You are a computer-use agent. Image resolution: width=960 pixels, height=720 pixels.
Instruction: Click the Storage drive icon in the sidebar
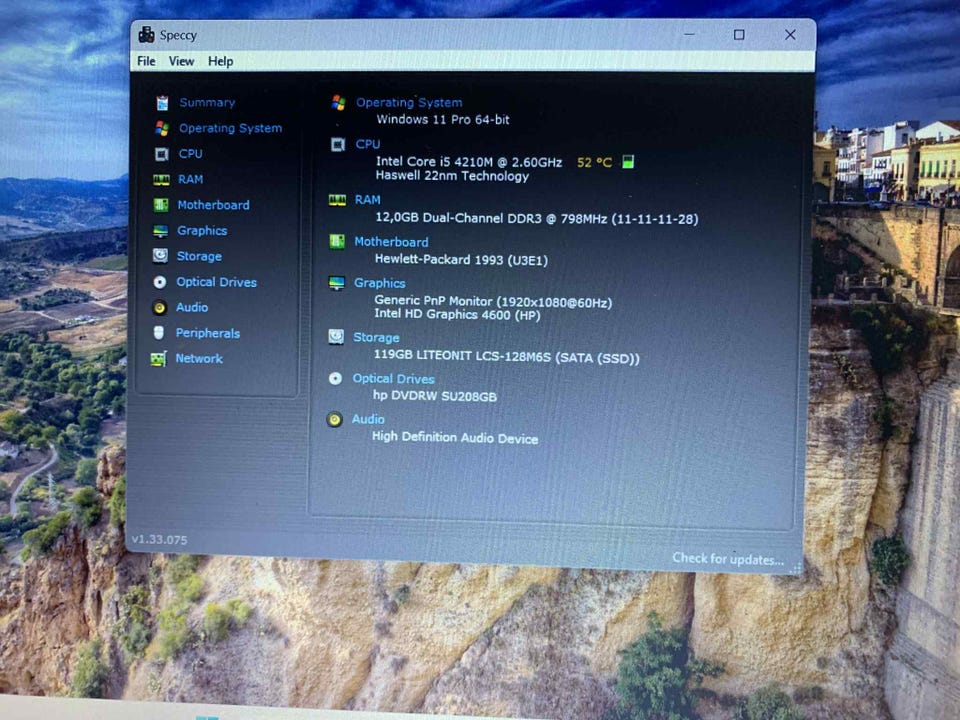tap(160, 256)
